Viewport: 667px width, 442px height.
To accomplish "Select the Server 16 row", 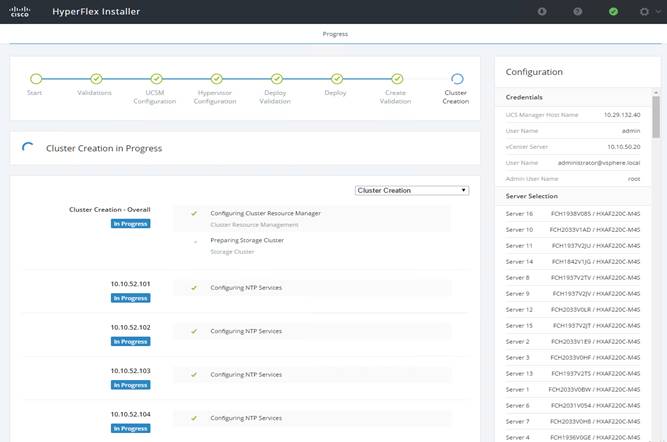I will [573, 214].
